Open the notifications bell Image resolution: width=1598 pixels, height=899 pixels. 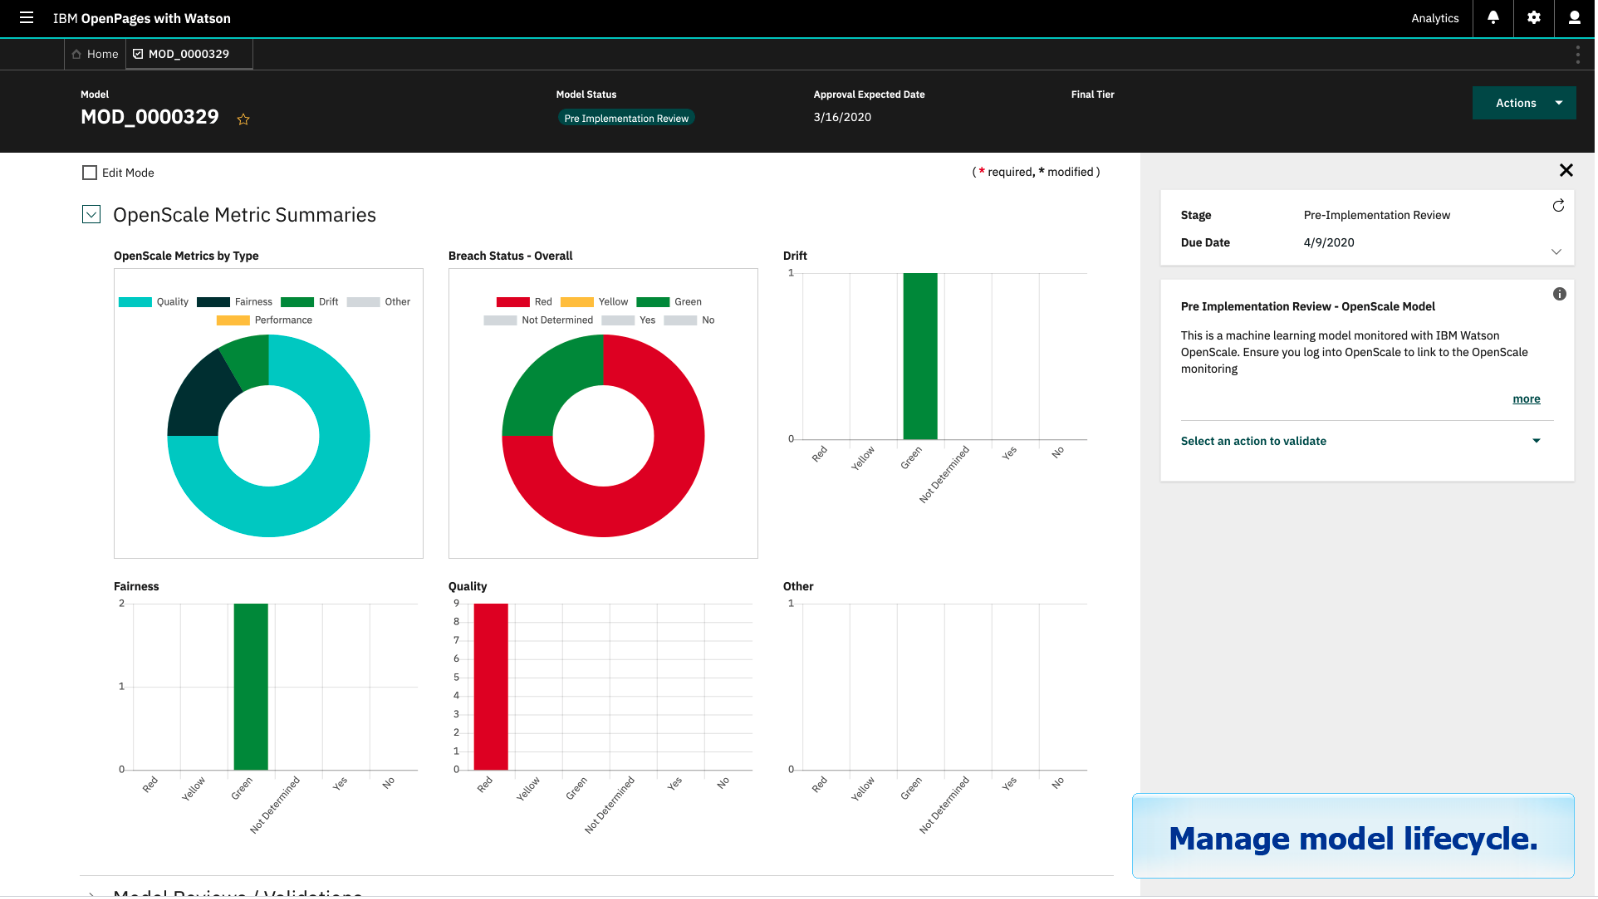1493,18
